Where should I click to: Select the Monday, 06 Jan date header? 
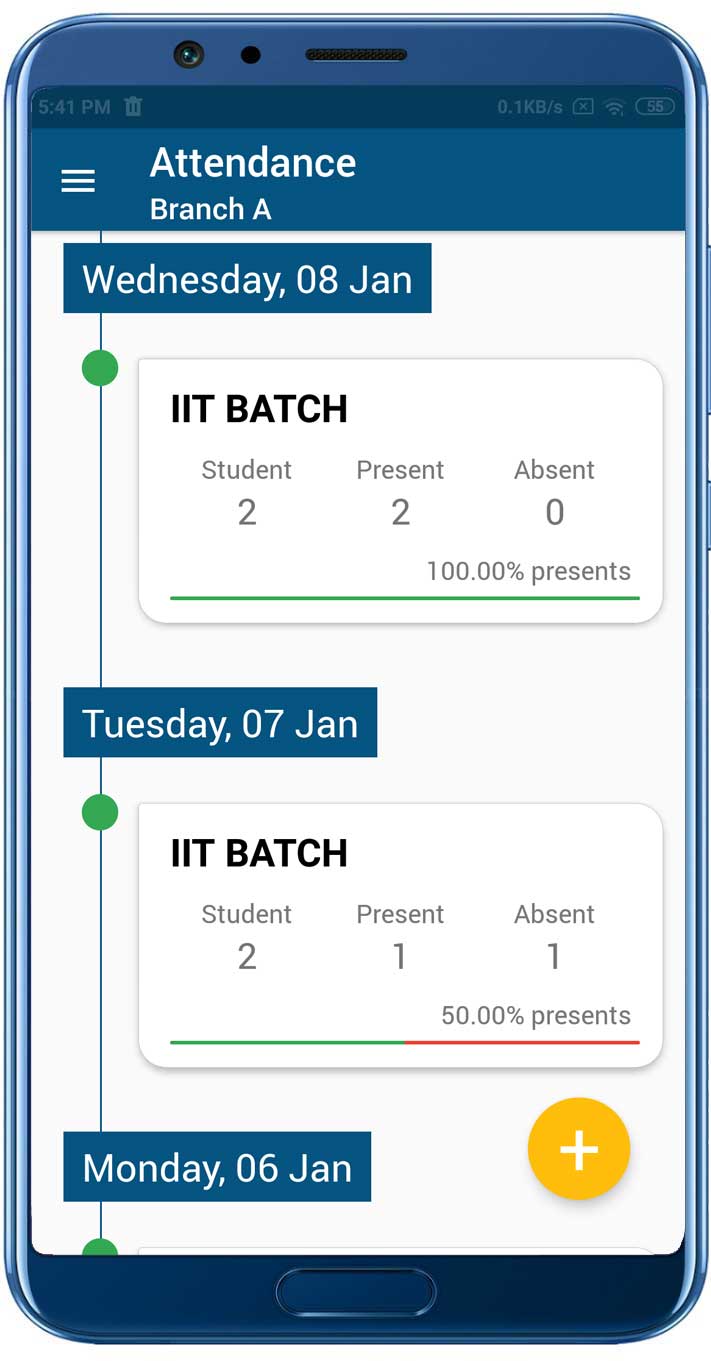[x=217, y=1167]
